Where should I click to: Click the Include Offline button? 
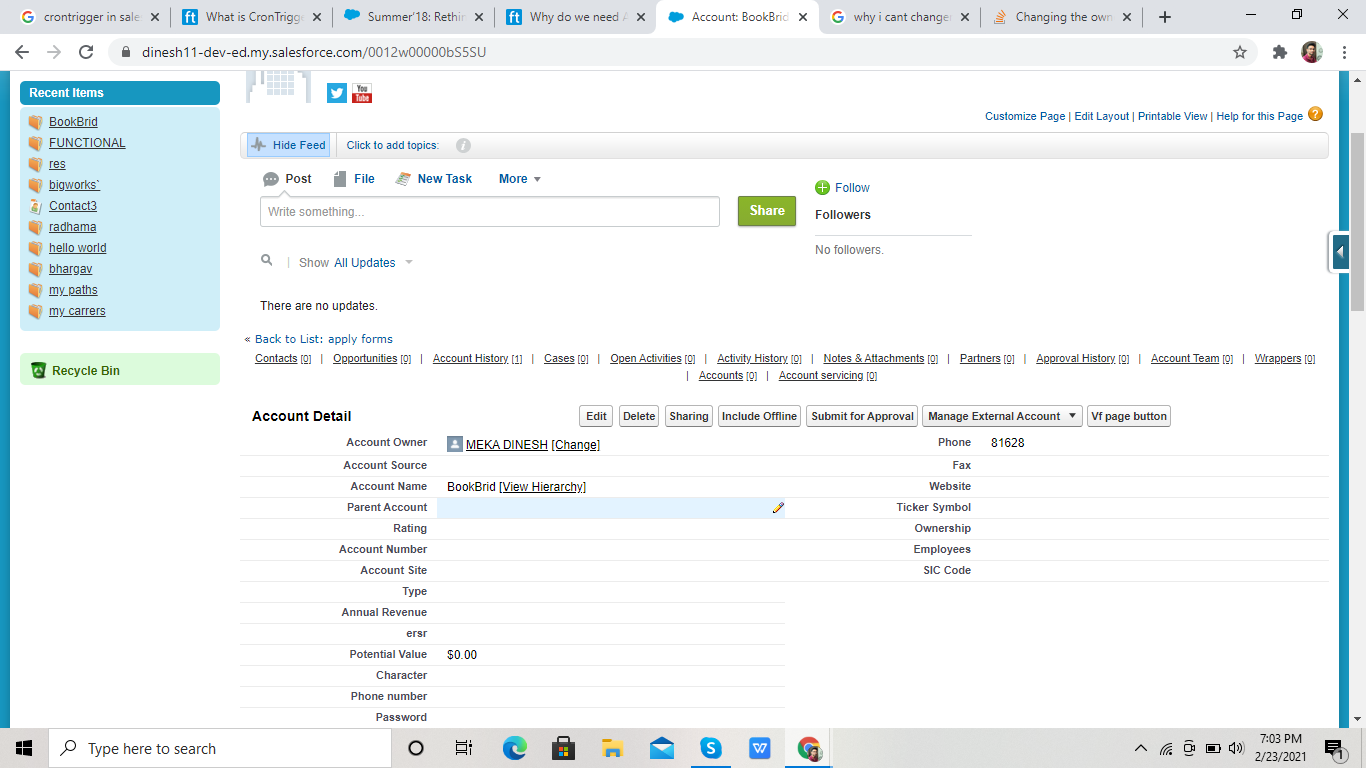pos(760,416)
